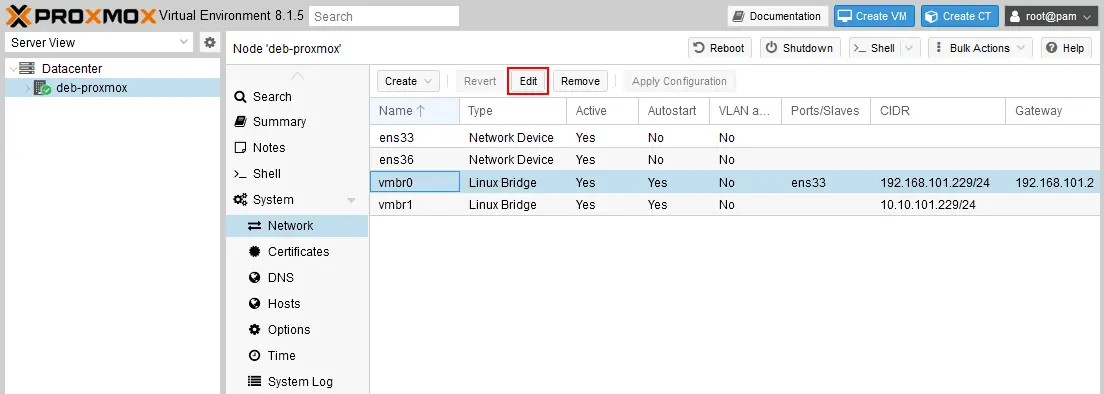Click the cube icon on Create CT
The width and height of the screenshot is (1104, 394).
932,16
